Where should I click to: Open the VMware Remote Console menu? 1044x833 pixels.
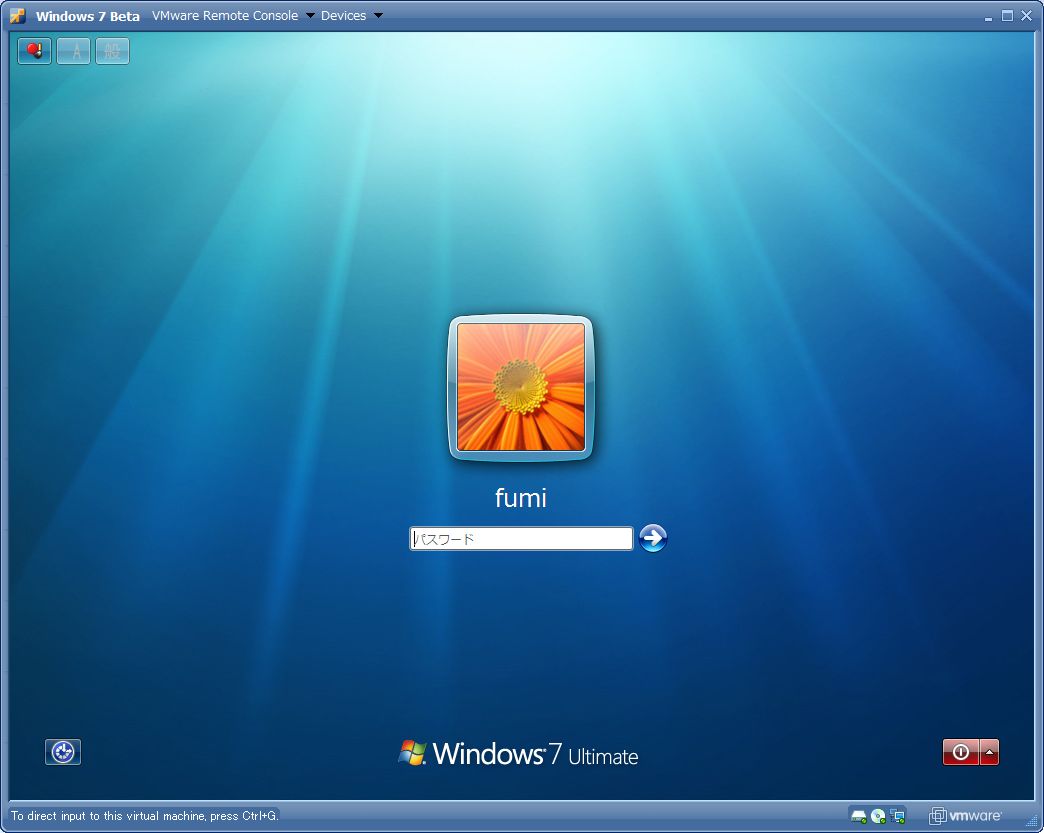tap(232, 15)
